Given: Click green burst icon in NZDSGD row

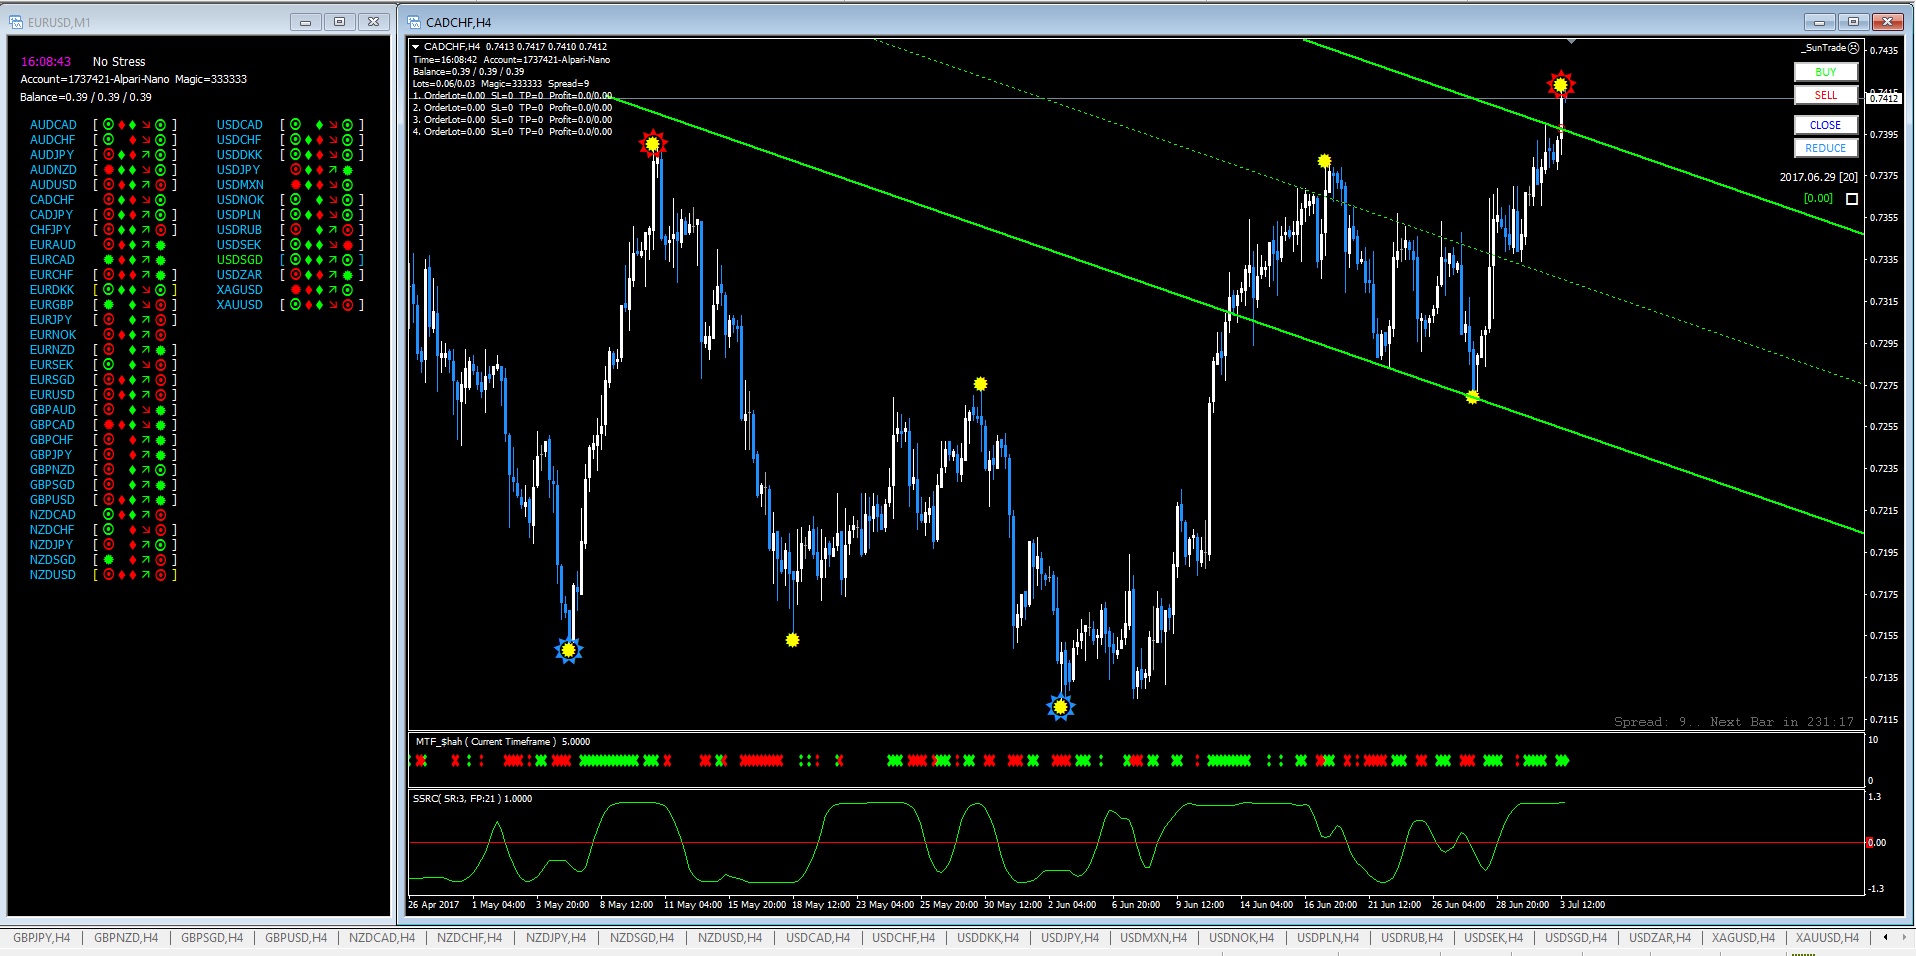Looking at the screenshot, I should click(x=108, y=560).
